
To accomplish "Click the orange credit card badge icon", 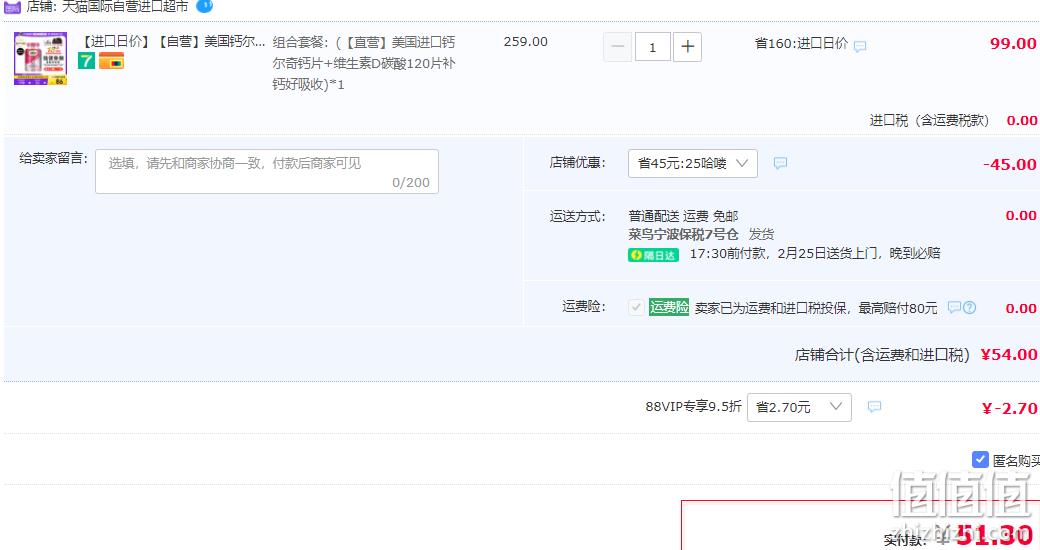I will pyautogui.click(x=111, y=62).
